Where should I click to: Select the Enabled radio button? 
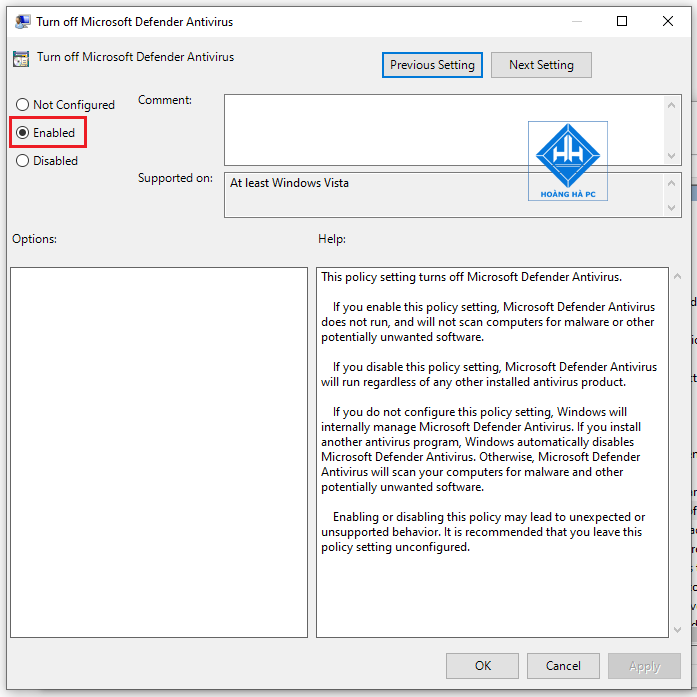tap(23, 133)
